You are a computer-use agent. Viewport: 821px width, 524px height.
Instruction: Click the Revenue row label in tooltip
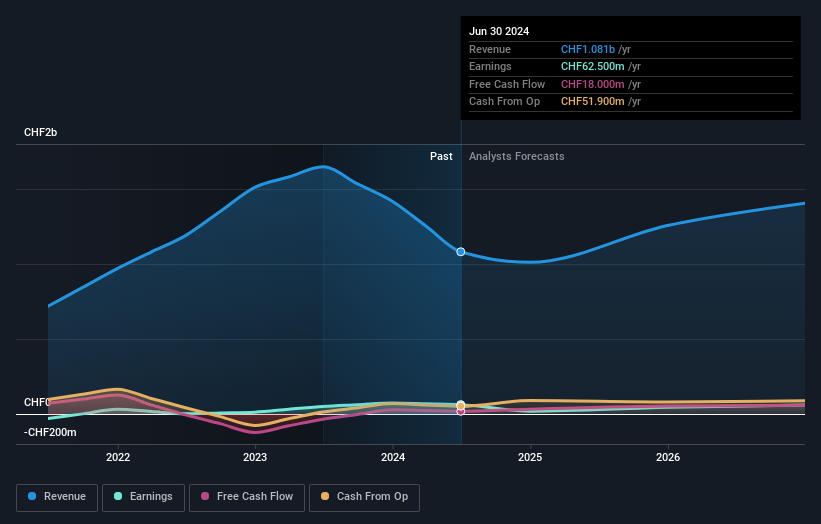coord(490,49)
